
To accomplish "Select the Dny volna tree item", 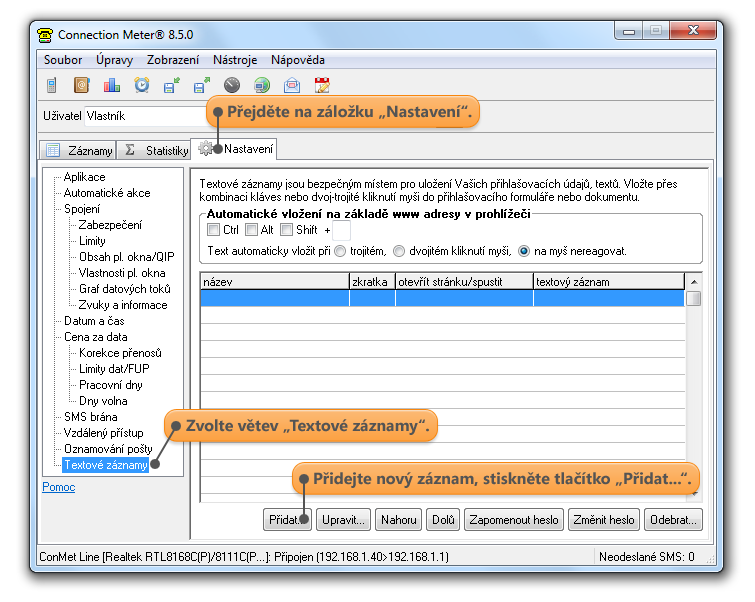I will (103, 401).
